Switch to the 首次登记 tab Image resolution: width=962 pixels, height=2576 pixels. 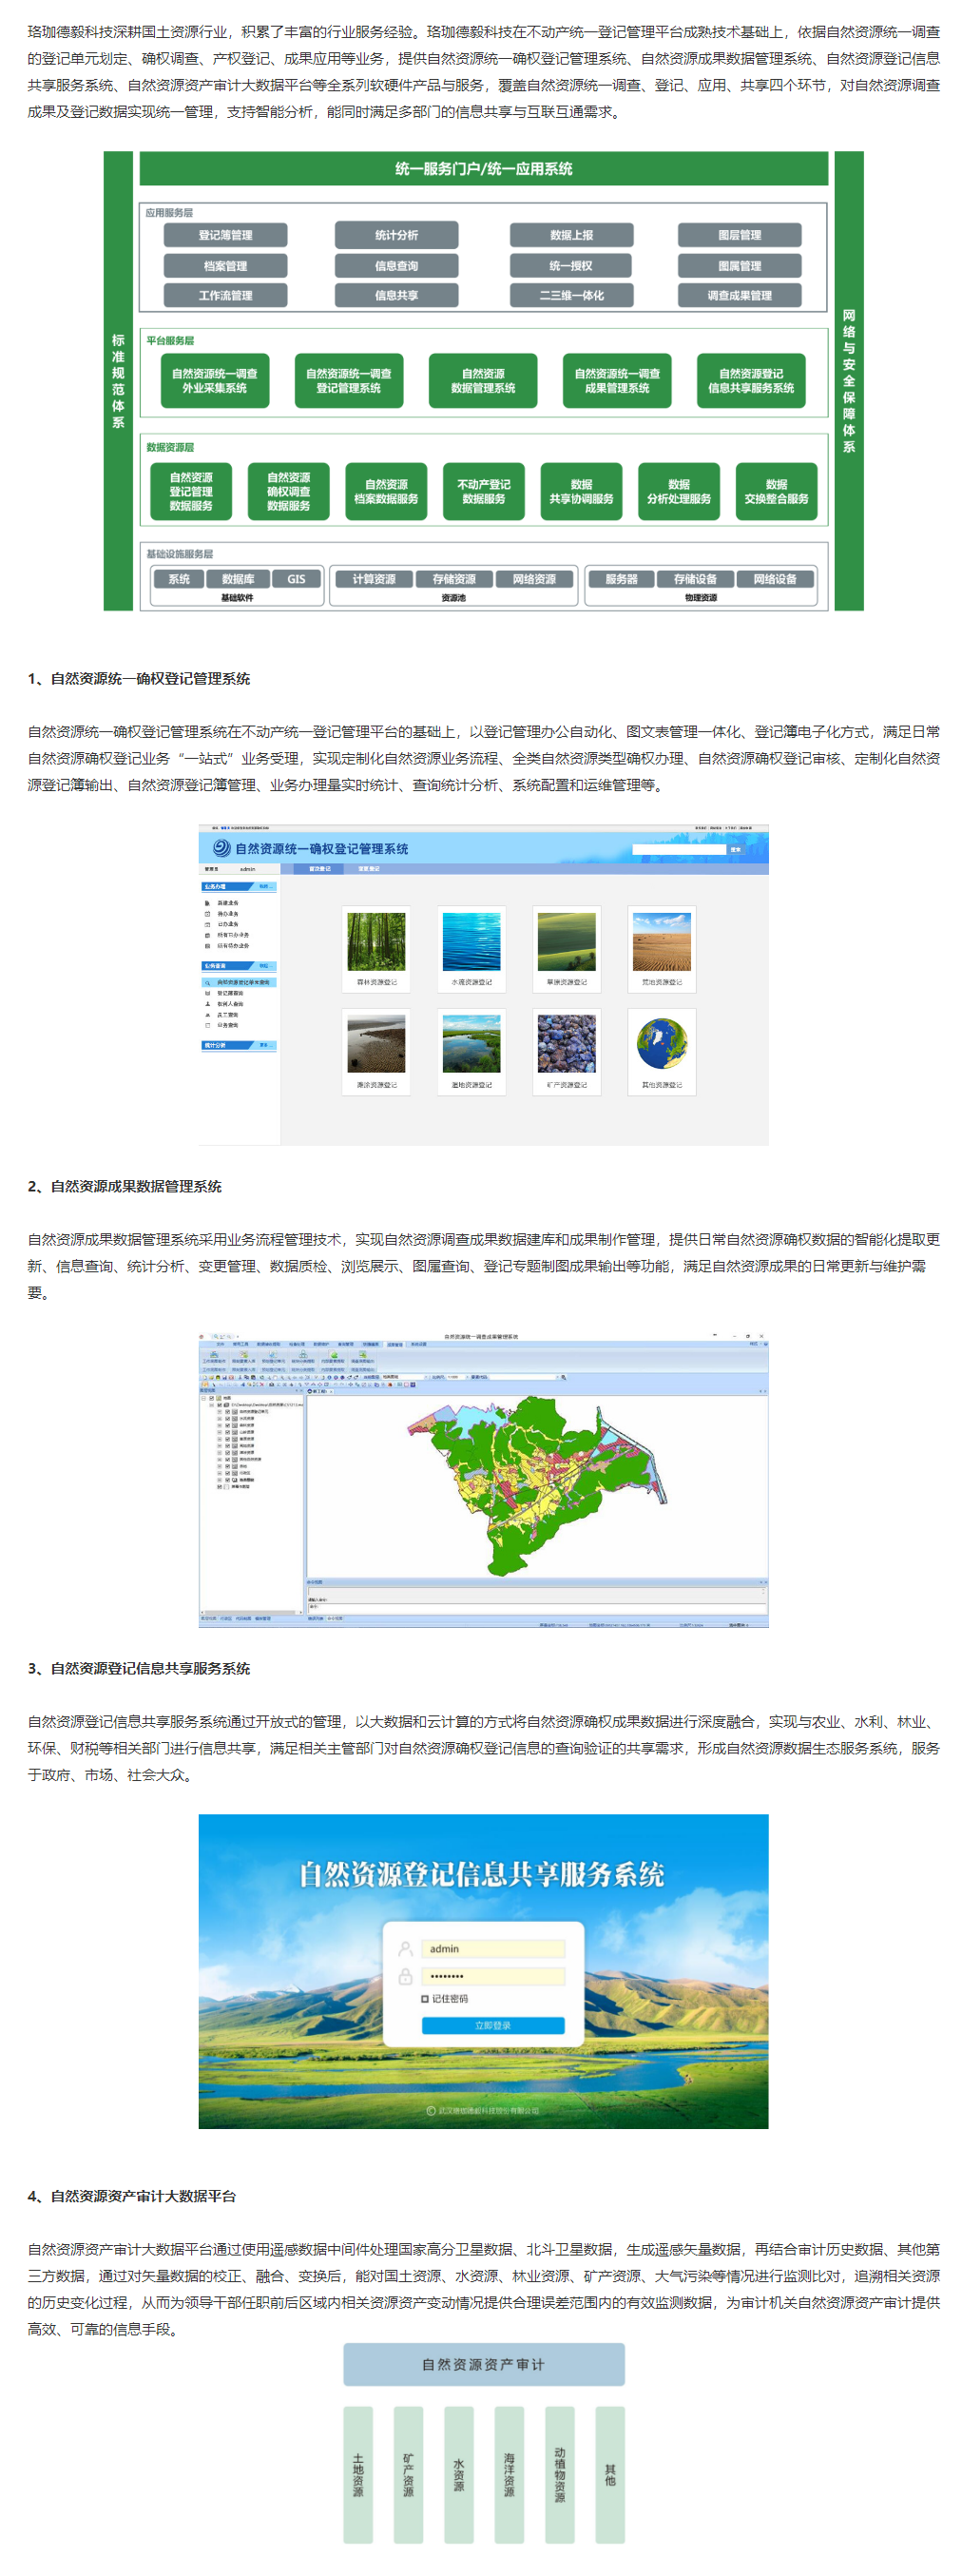319,869
